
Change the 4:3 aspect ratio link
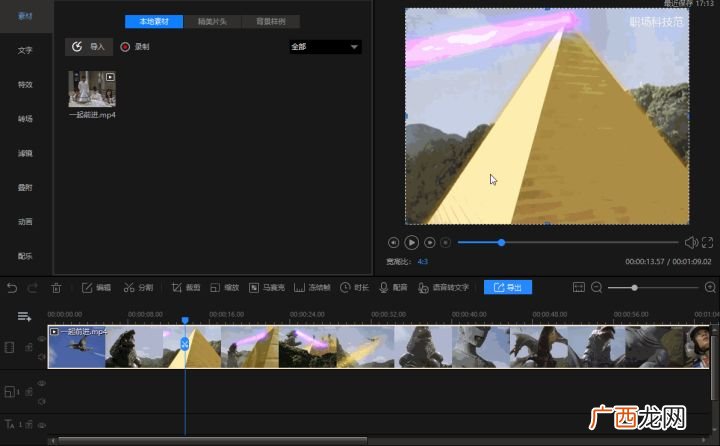422,262
